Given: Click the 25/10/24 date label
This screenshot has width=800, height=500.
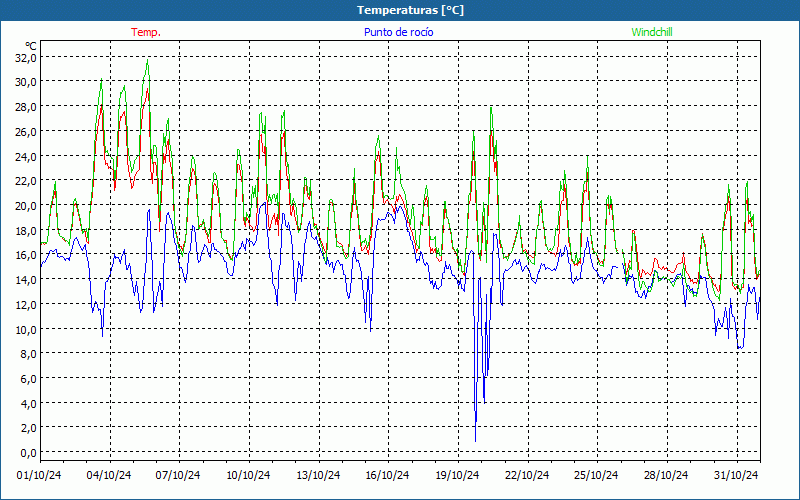Looking at the screenshot, I should coord(596,475).
